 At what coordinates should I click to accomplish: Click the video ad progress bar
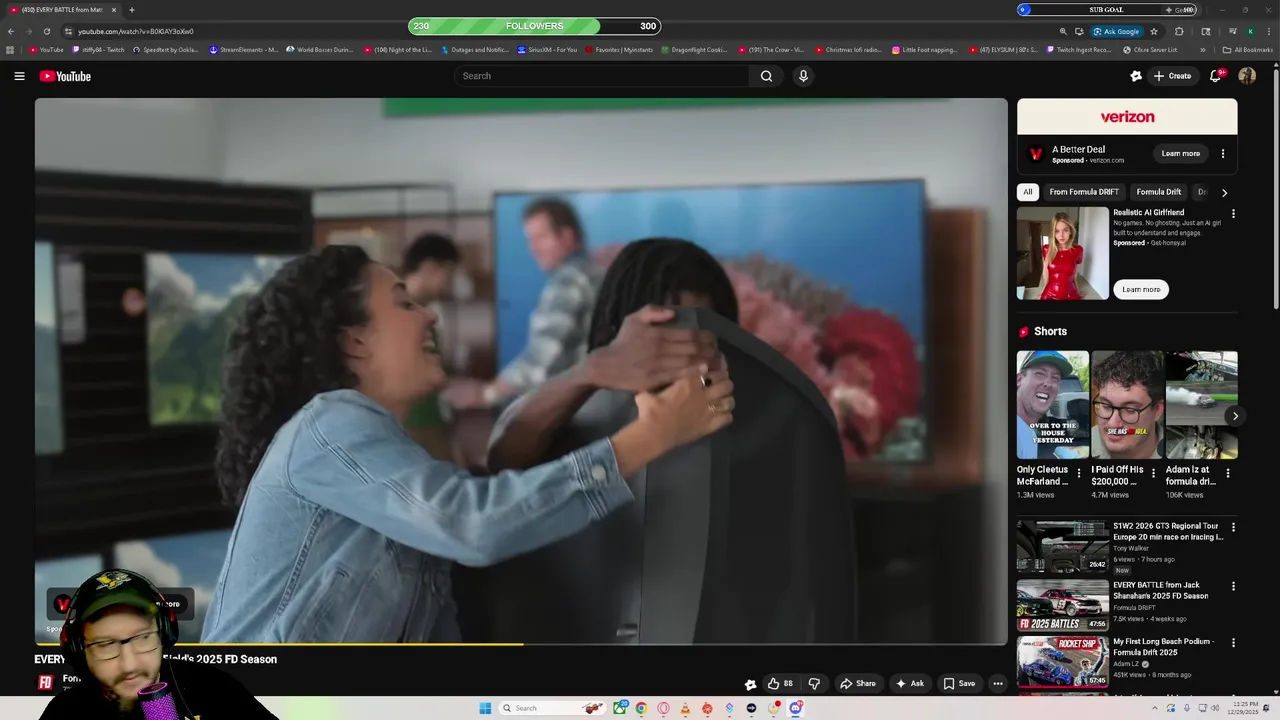point(521,644)
